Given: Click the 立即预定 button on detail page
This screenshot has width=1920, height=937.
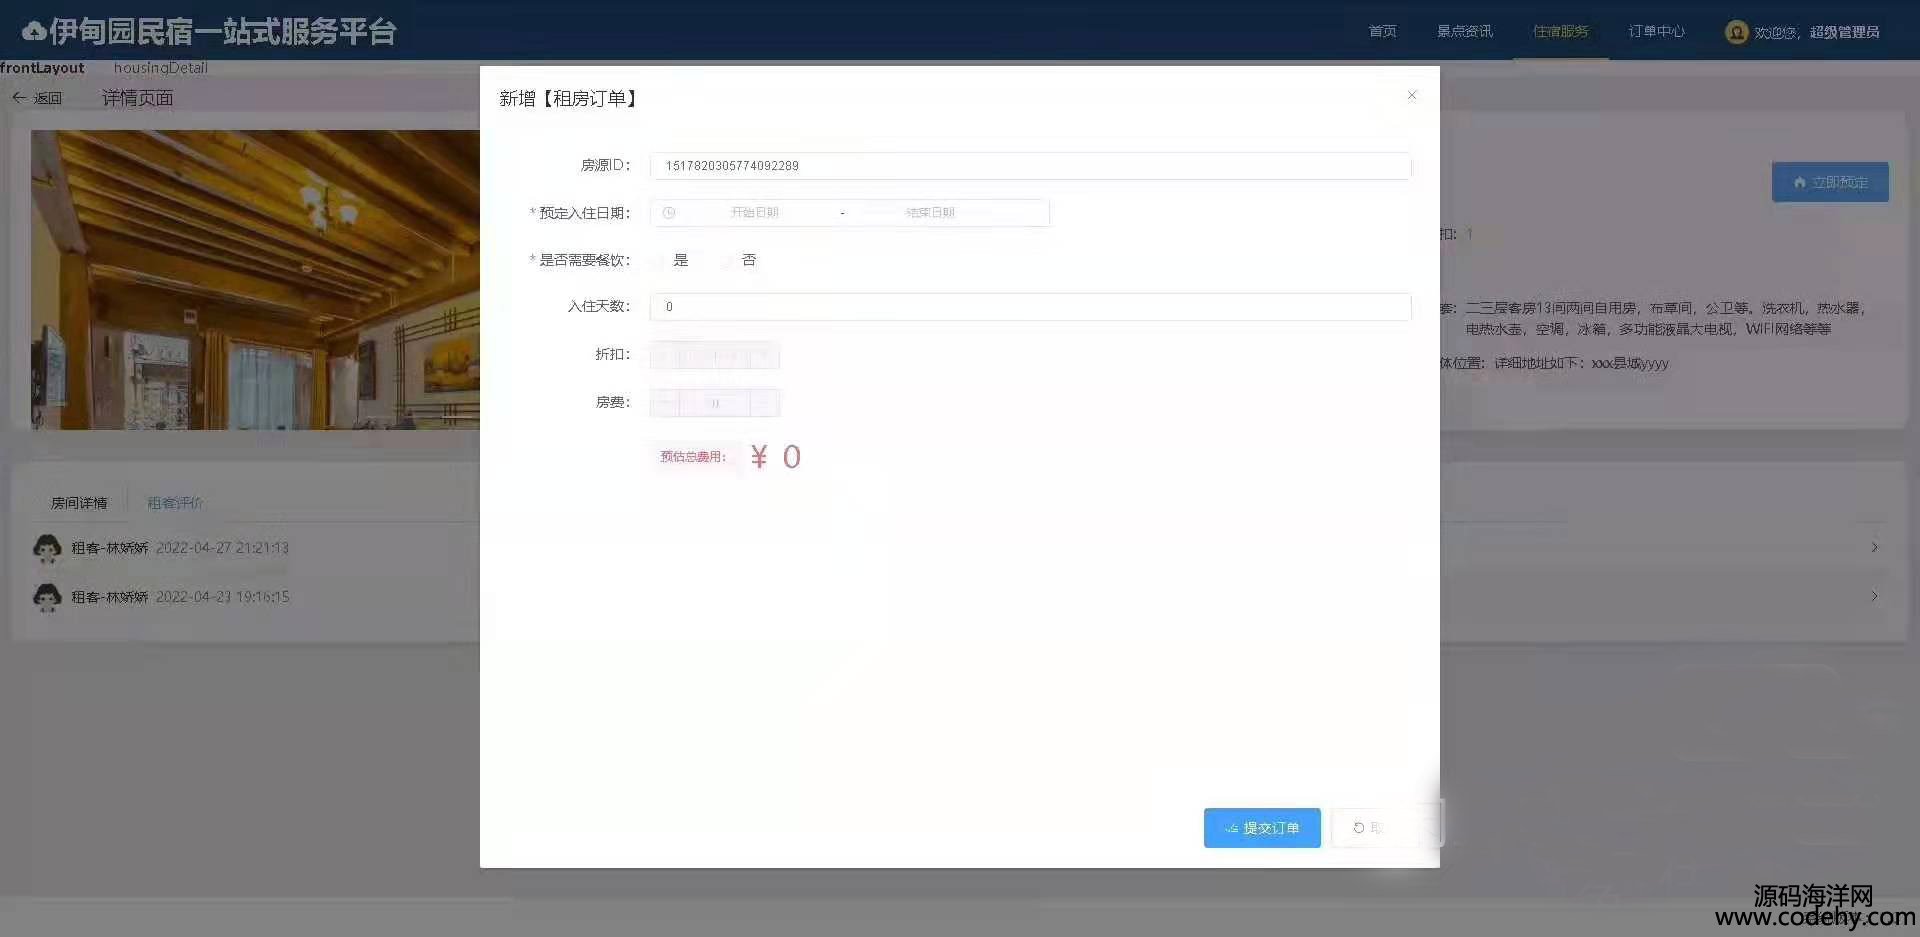Looking at the screenshot, I should pyautogui.click(x=1830, y=182).
